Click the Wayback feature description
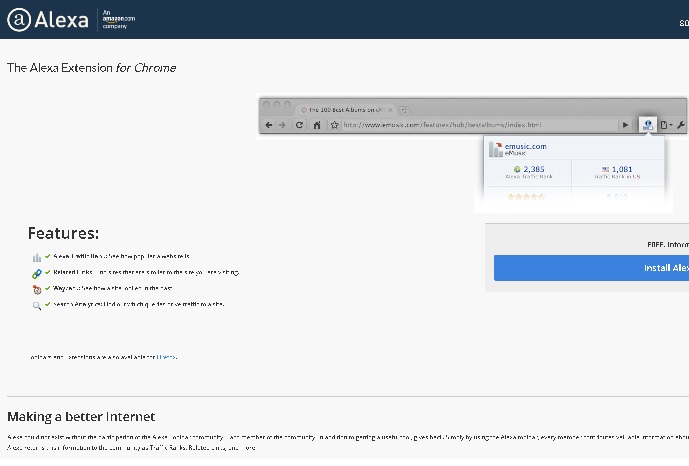Screen dimensions: 689x466 coord(112,289)
